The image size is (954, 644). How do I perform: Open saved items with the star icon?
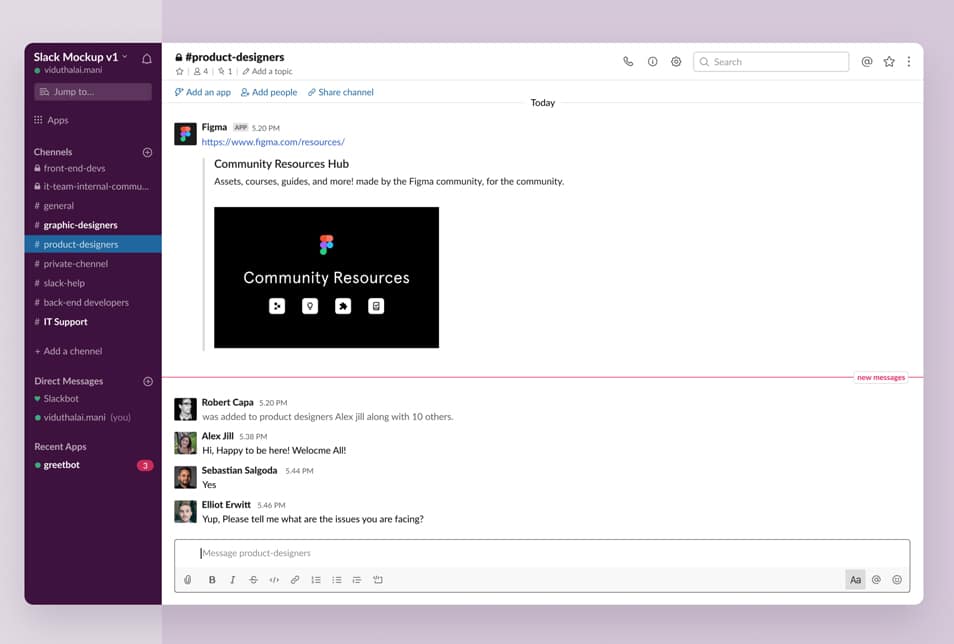click(x=889, y=61)
